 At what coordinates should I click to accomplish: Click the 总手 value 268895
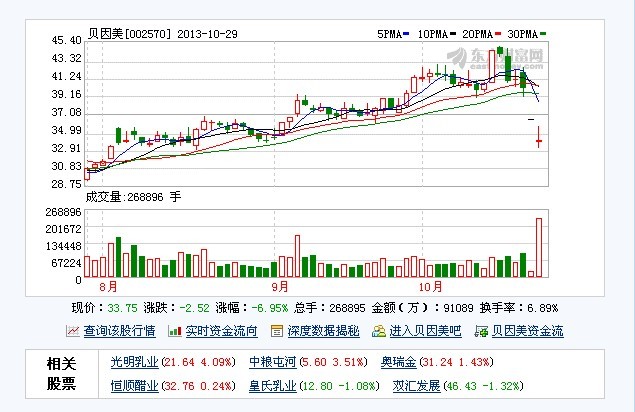click(347, 308)
